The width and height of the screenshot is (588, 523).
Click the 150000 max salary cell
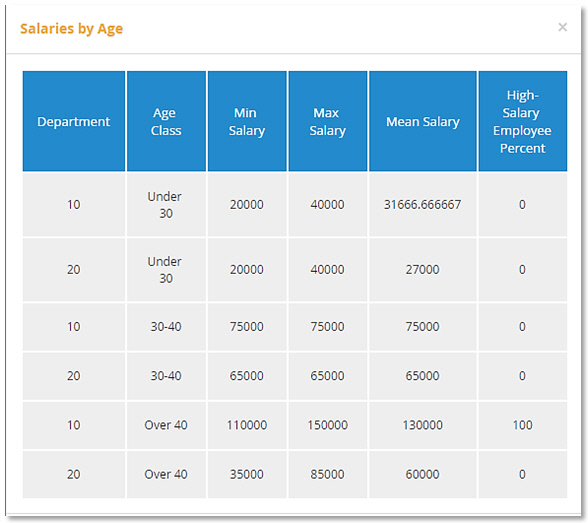[x=327, y=425]
